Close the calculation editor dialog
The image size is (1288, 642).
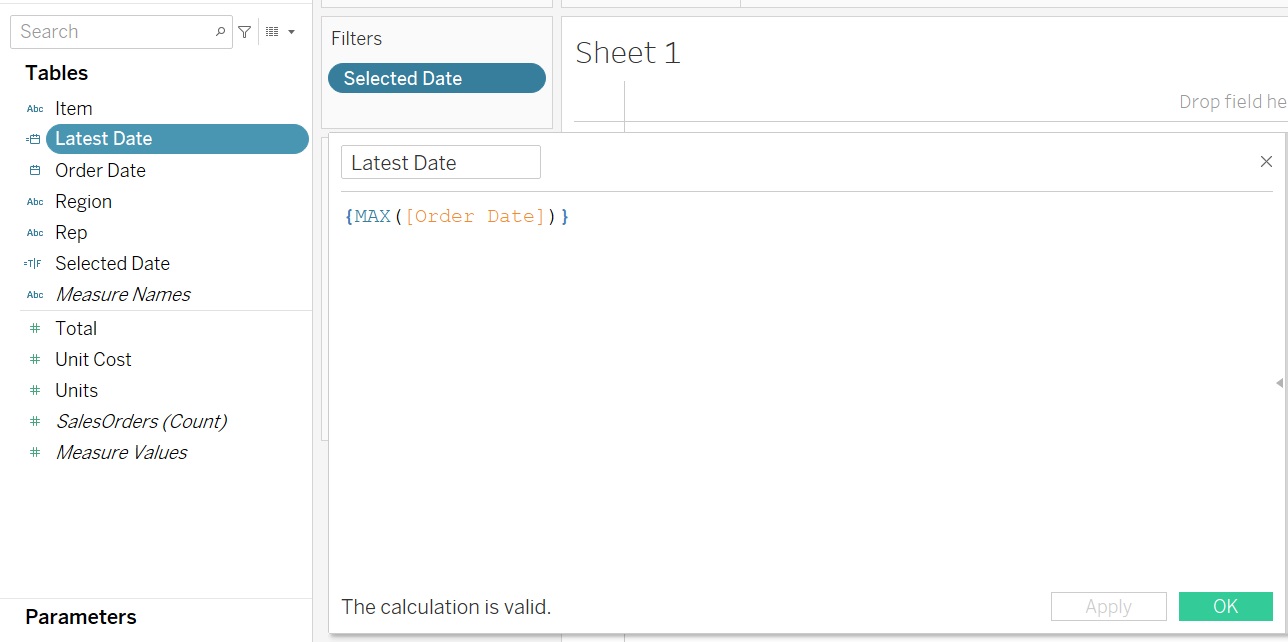1266,162
